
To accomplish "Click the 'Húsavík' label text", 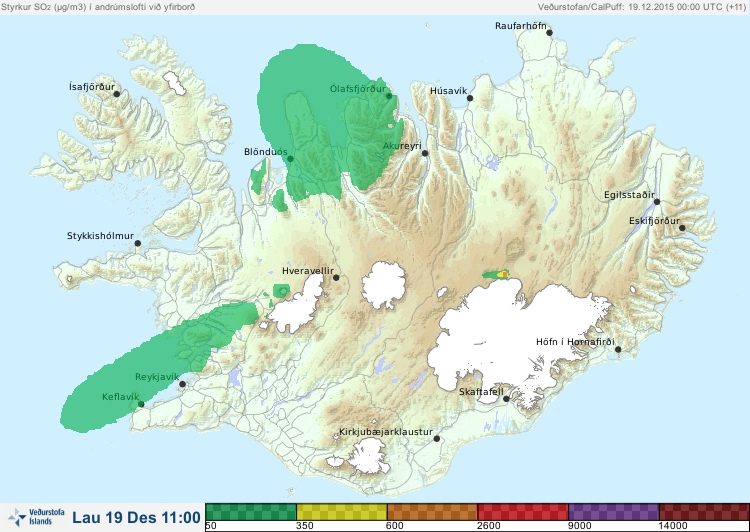I will coord(449,91).
